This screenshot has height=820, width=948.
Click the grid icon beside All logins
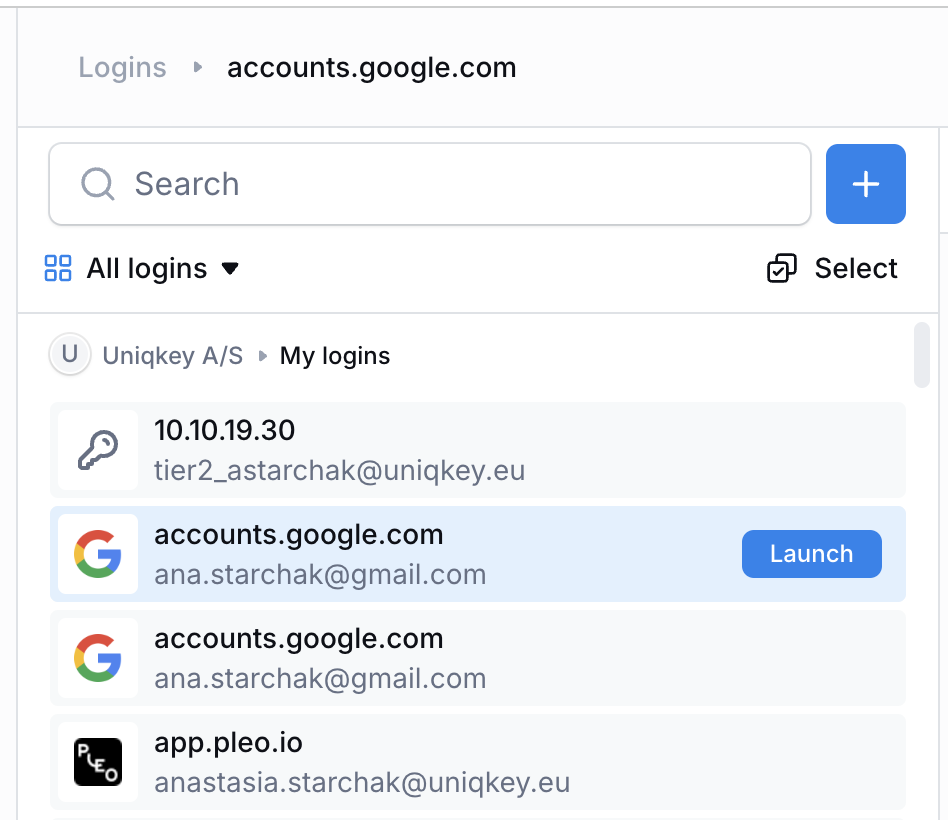(x=58, y=268)
